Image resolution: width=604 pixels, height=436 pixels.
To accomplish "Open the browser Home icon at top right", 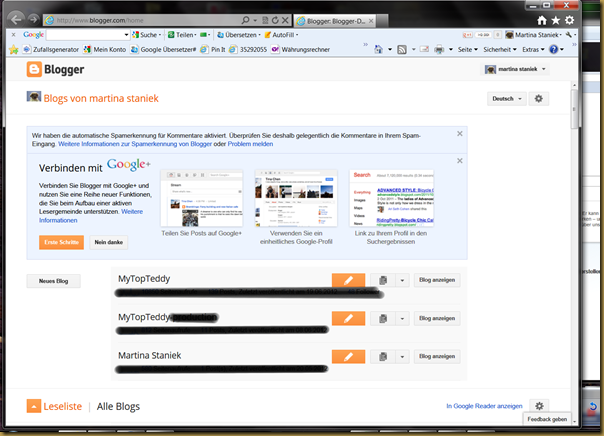I will [542, 20].
